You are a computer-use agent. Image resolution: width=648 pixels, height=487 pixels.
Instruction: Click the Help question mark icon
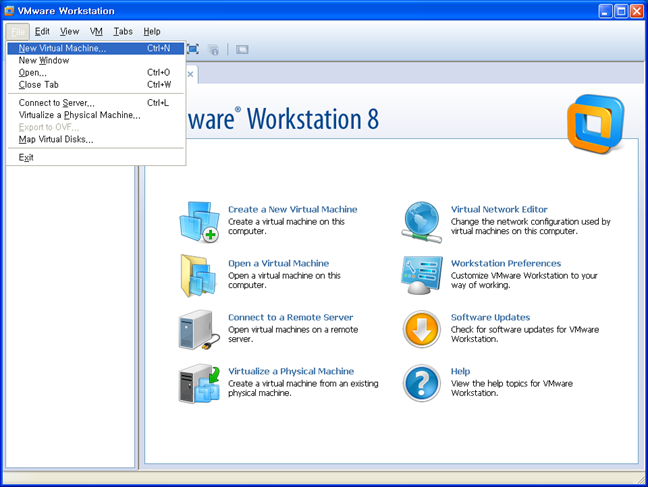[x=422, y=383]
